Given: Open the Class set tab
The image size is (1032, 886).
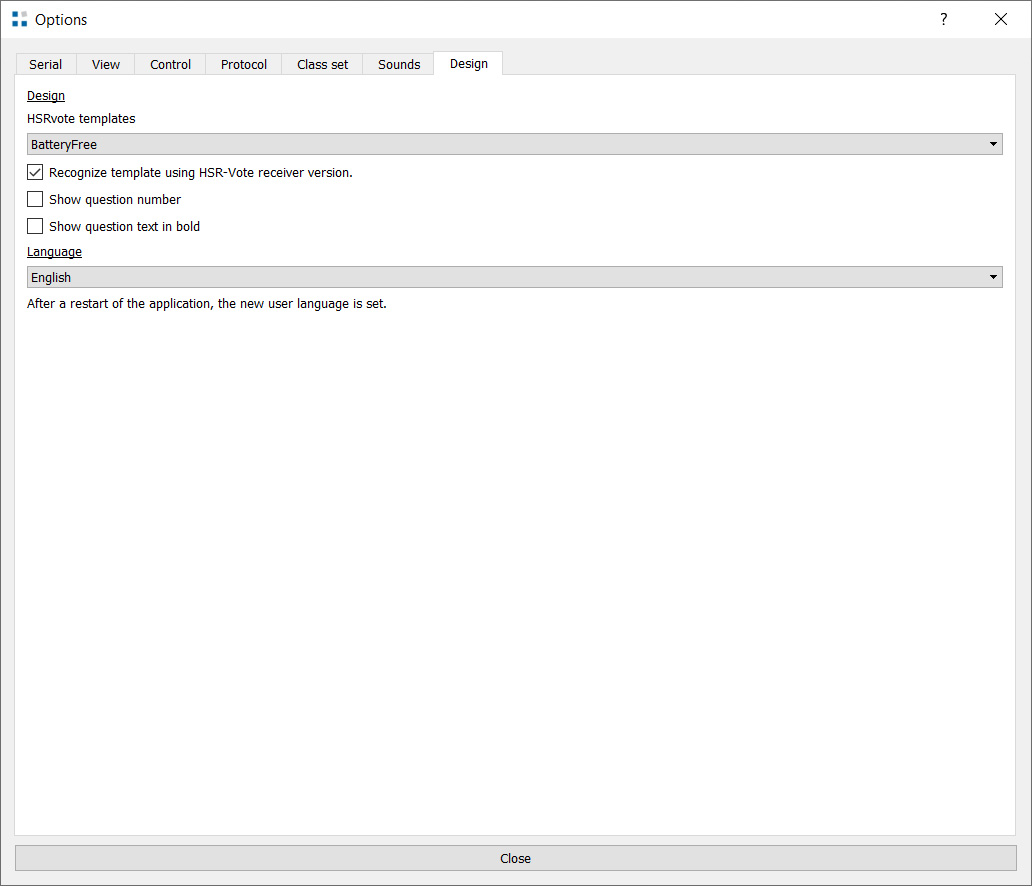Looking at the screenshot, I should 323,64.
